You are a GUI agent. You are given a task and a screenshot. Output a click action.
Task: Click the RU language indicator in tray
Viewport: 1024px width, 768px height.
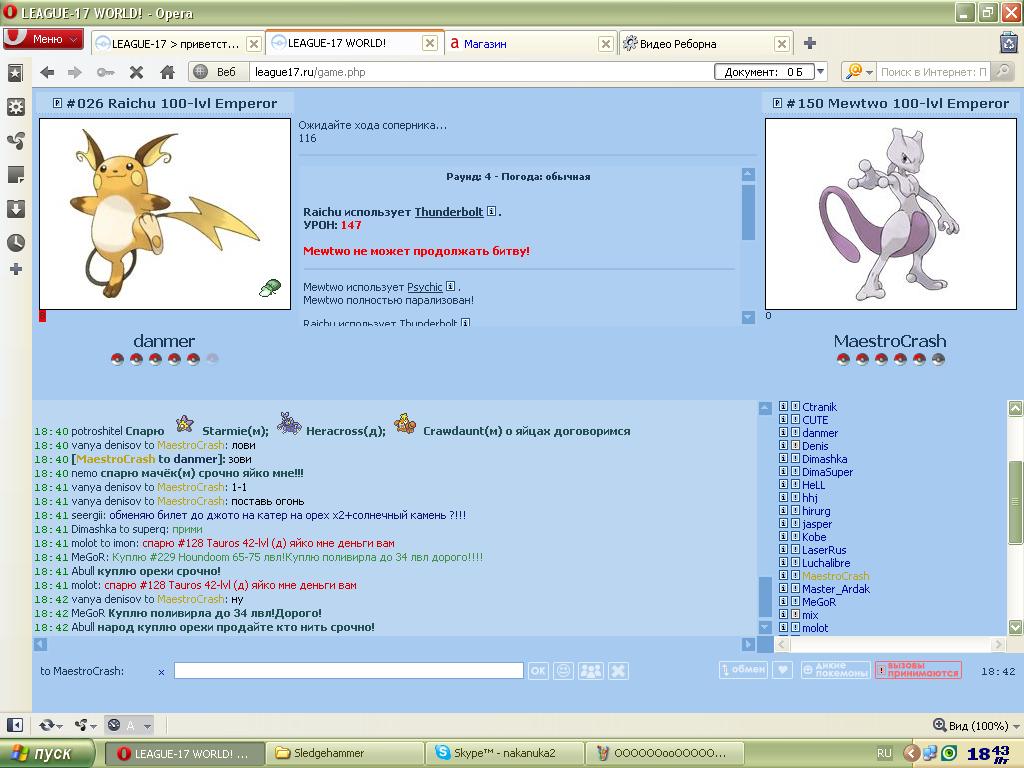pyautogui.click(x=884, y=754)
